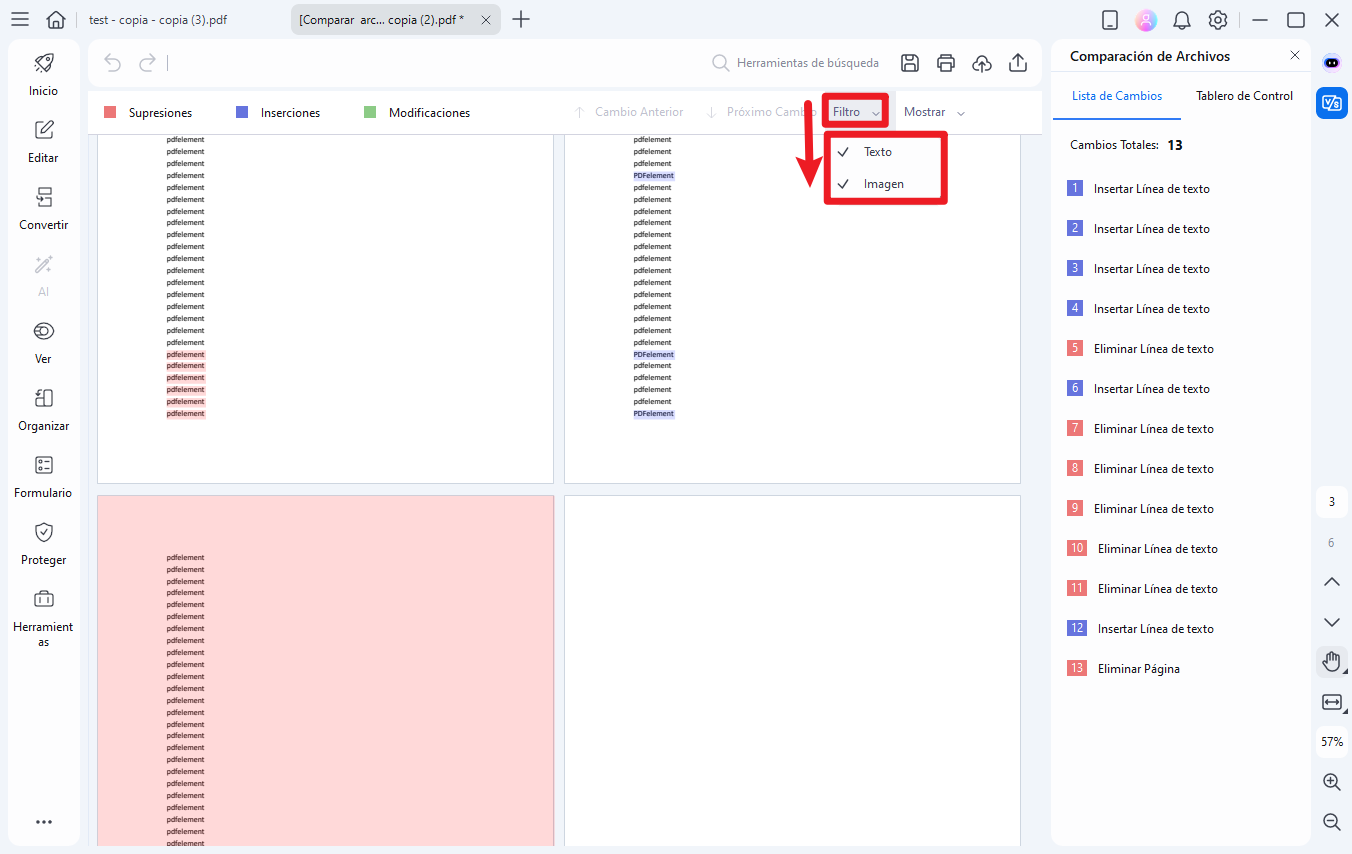Switch to the Tablero de Control tab

[1243, 95]
